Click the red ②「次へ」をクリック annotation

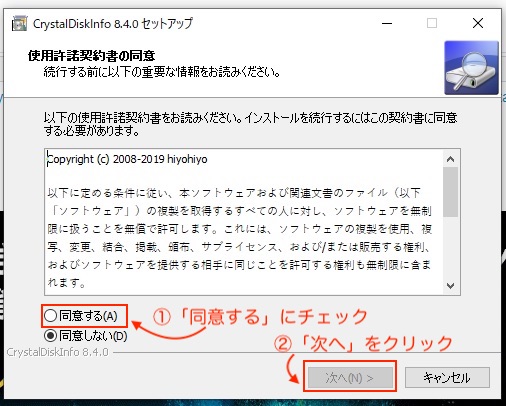coord(363,343)
